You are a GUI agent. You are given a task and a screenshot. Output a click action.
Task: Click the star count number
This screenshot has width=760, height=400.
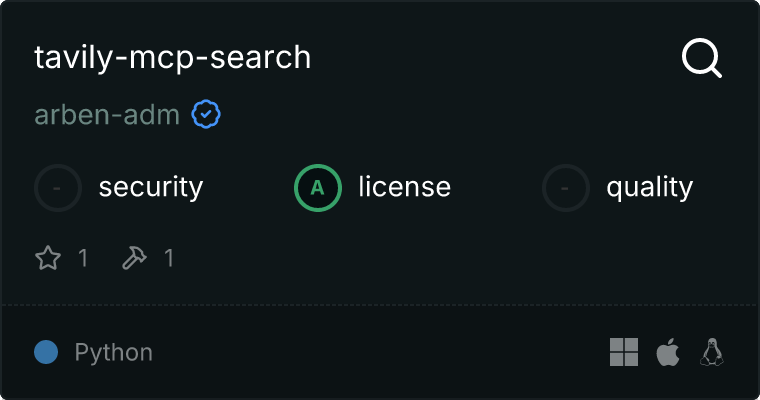83,258
